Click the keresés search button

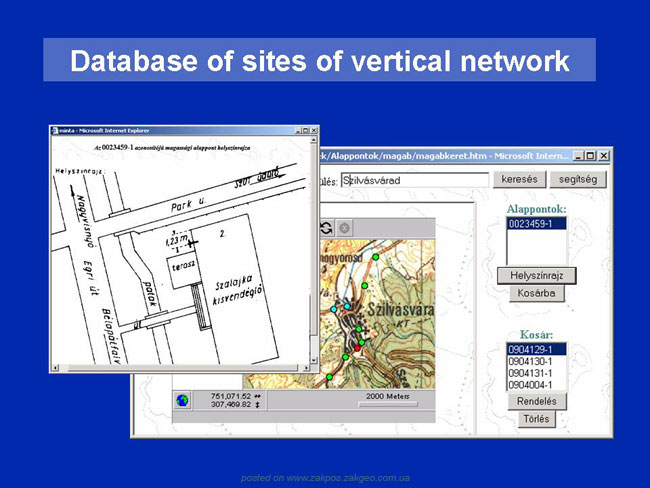[x=519, y=180]
